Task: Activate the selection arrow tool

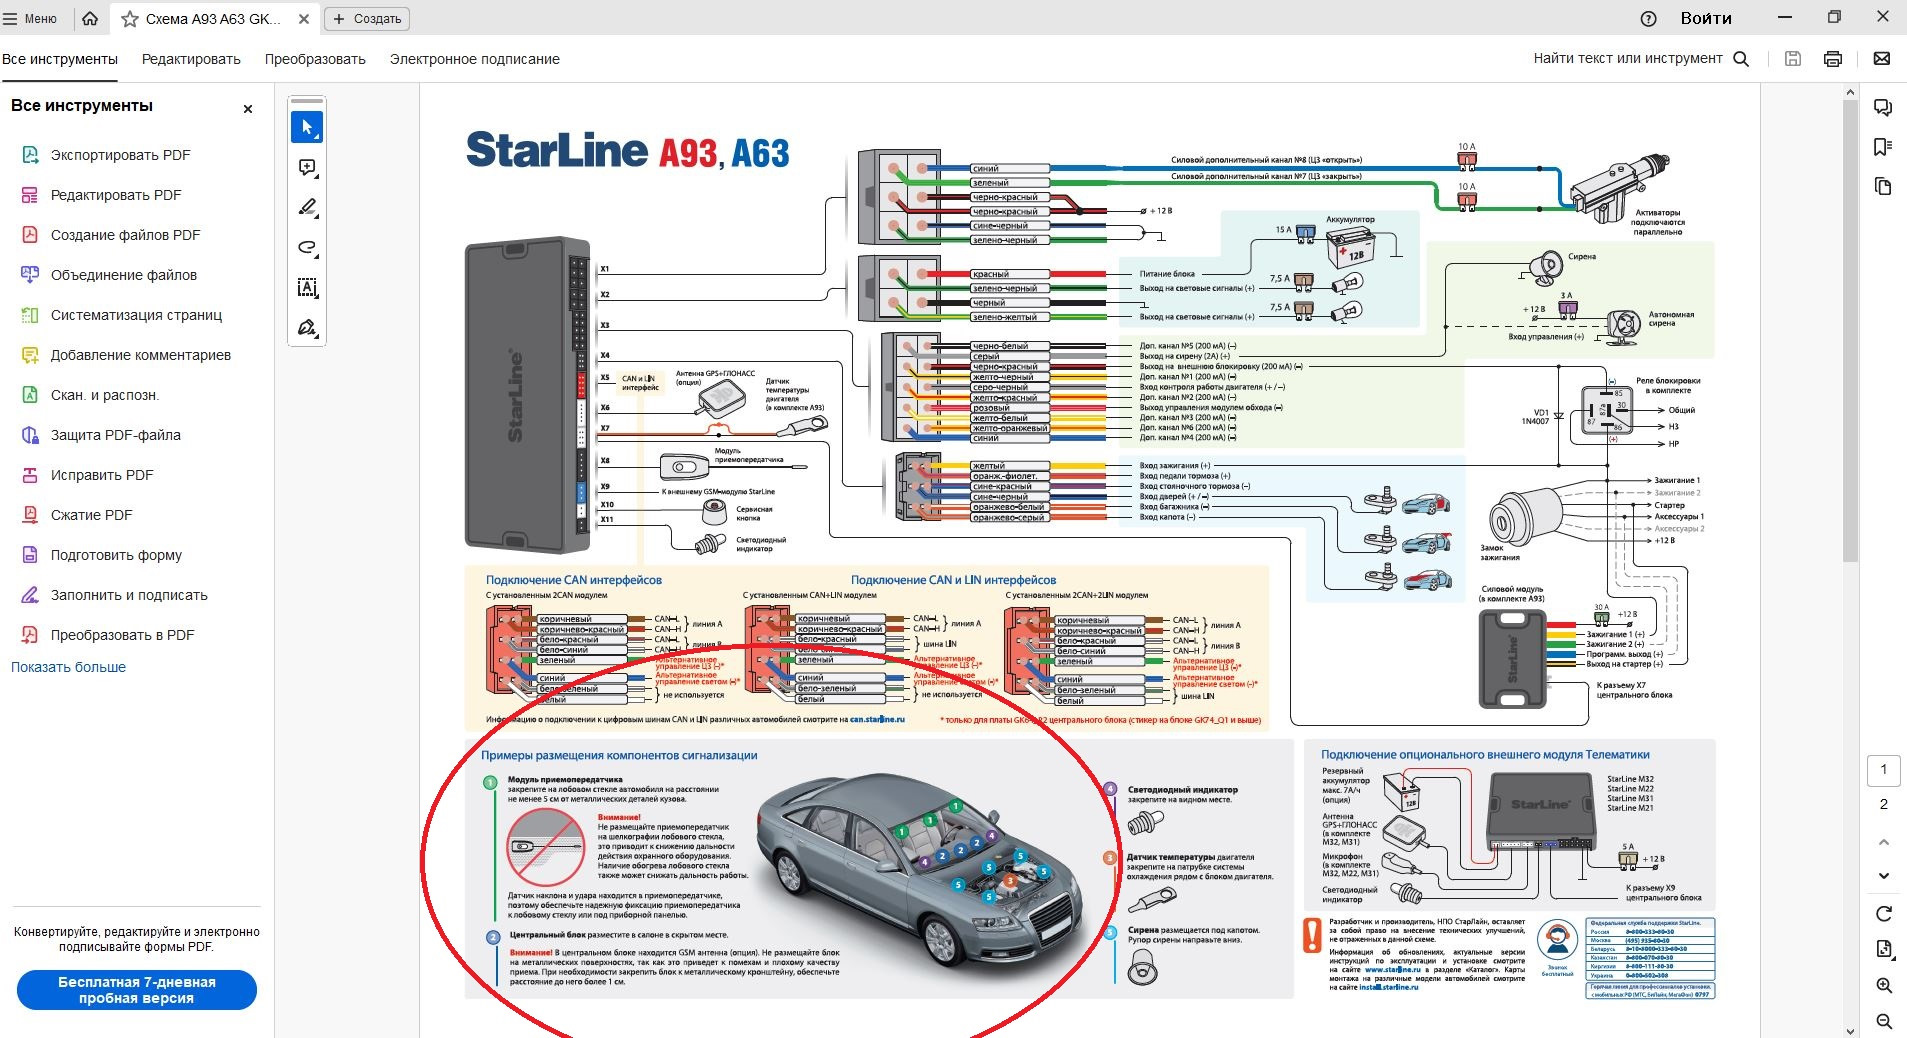Action: coord(307,128)
